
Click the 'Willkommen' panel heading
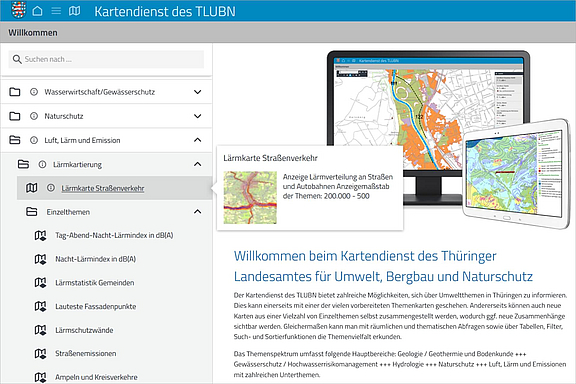click(x=33, y=33)
